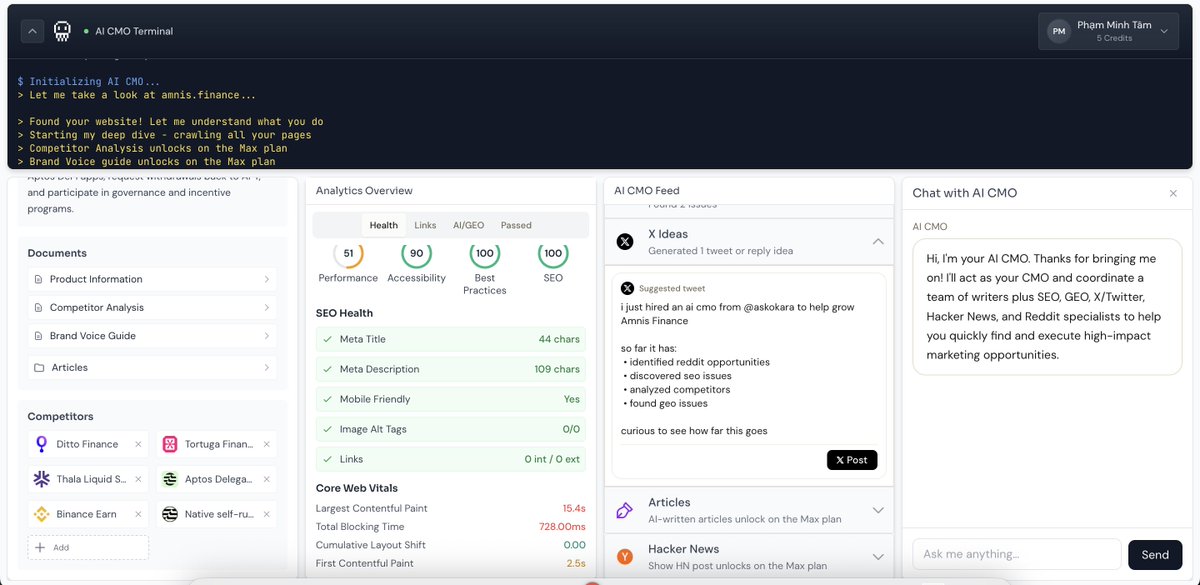Remove Thala Liquid Staking competitor
Screen dimensions: 1200x585
[138, 479]
